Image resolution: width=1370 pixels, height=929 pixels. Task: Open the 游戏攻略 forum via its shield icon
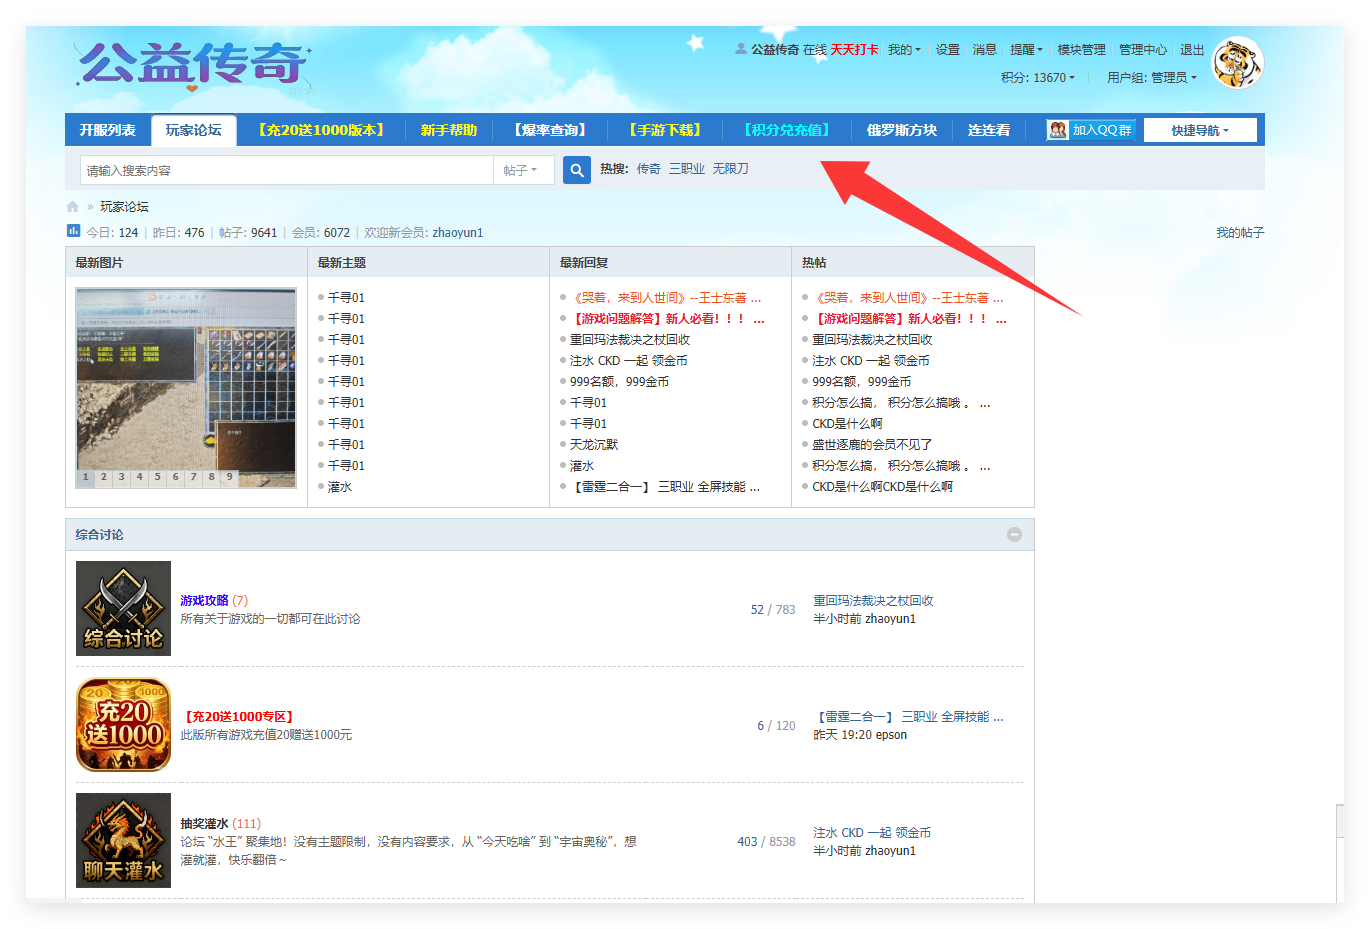[x=123, y=608]
